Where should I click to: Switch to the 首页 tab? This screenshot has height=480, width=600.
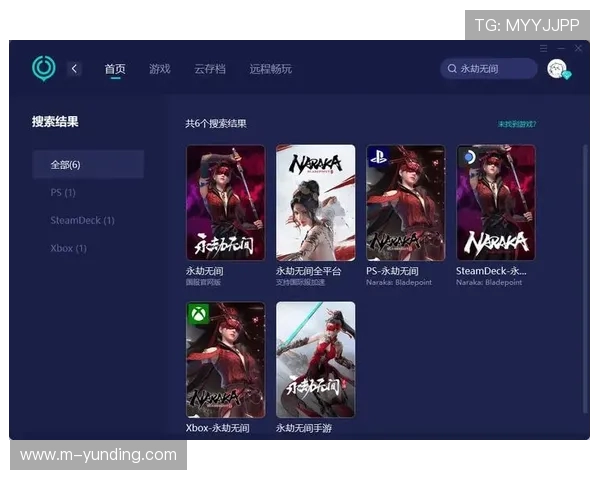click(115, 69)
